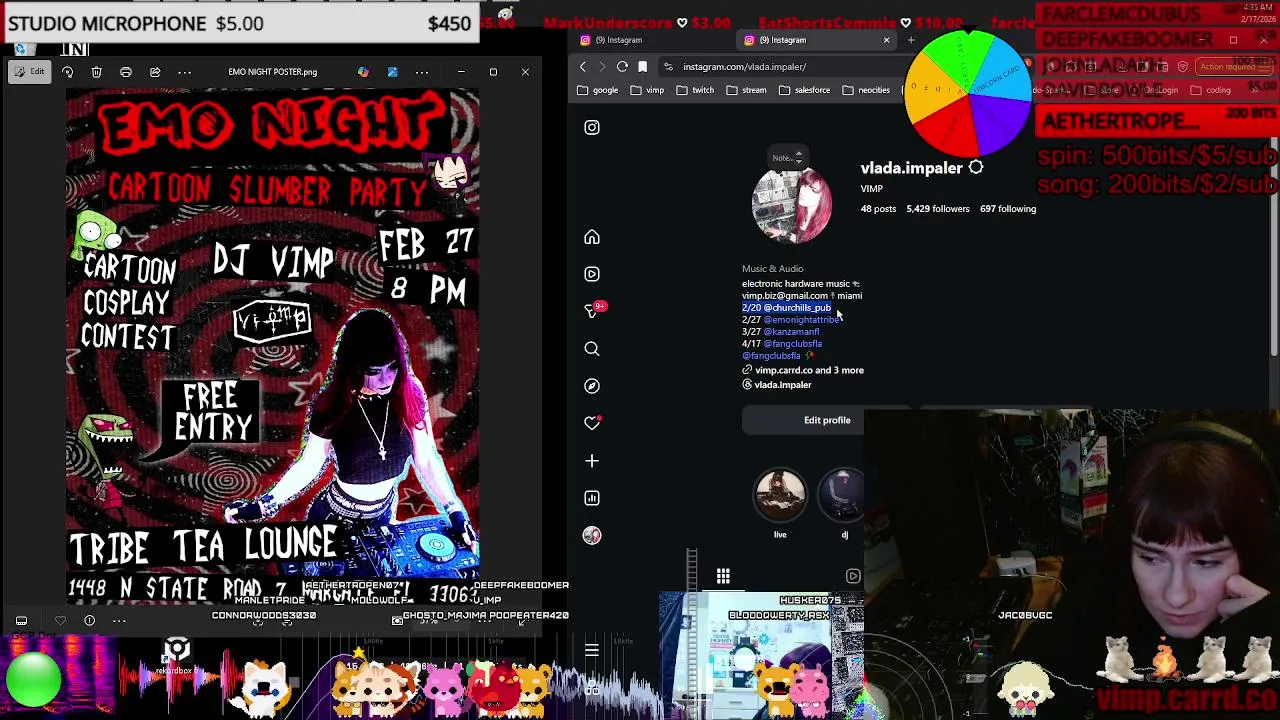Open Instagram Dashboard chart icon
The width and height of the screenshot is (1280, 720).
coord(592,498)
